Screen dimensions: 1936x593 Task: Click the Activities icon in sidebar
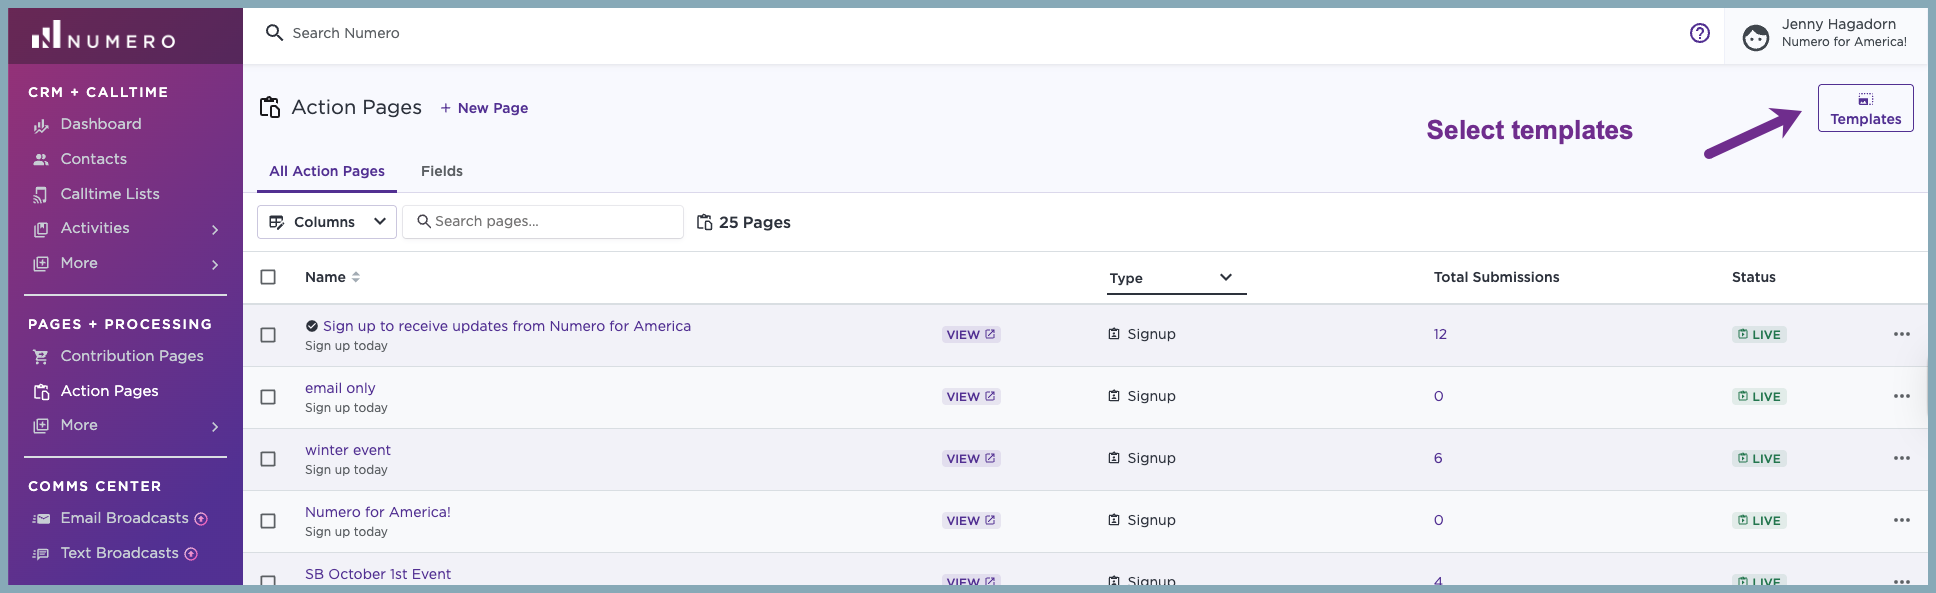click(41, 229)
